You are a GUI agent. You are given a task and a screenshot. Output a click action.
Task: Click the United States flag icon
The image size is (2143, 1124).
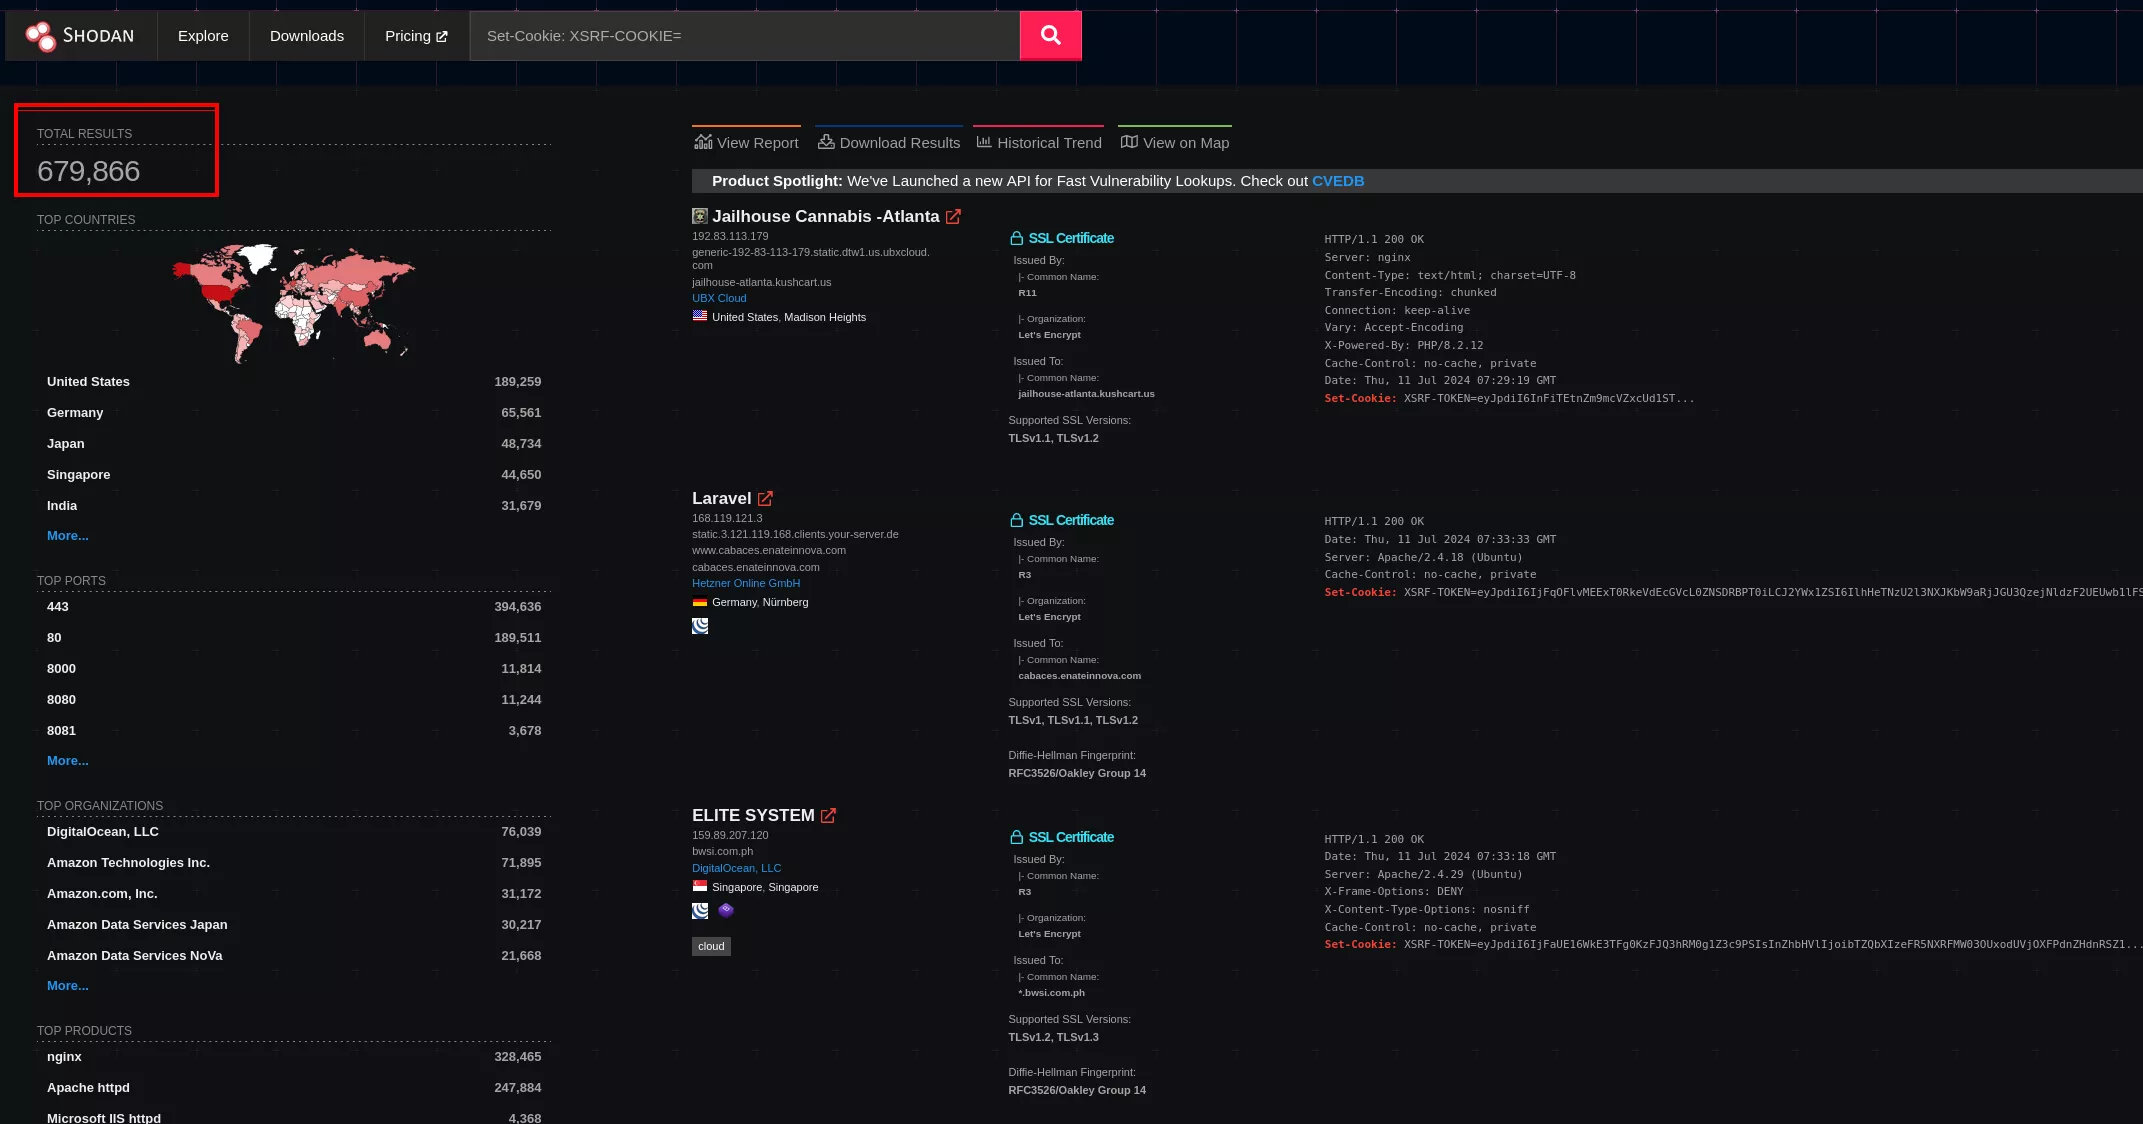[x=700, y=316]
